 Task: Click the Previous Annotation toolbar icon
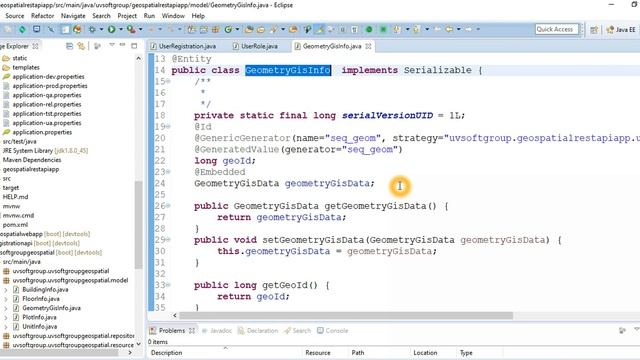[417, 29]
